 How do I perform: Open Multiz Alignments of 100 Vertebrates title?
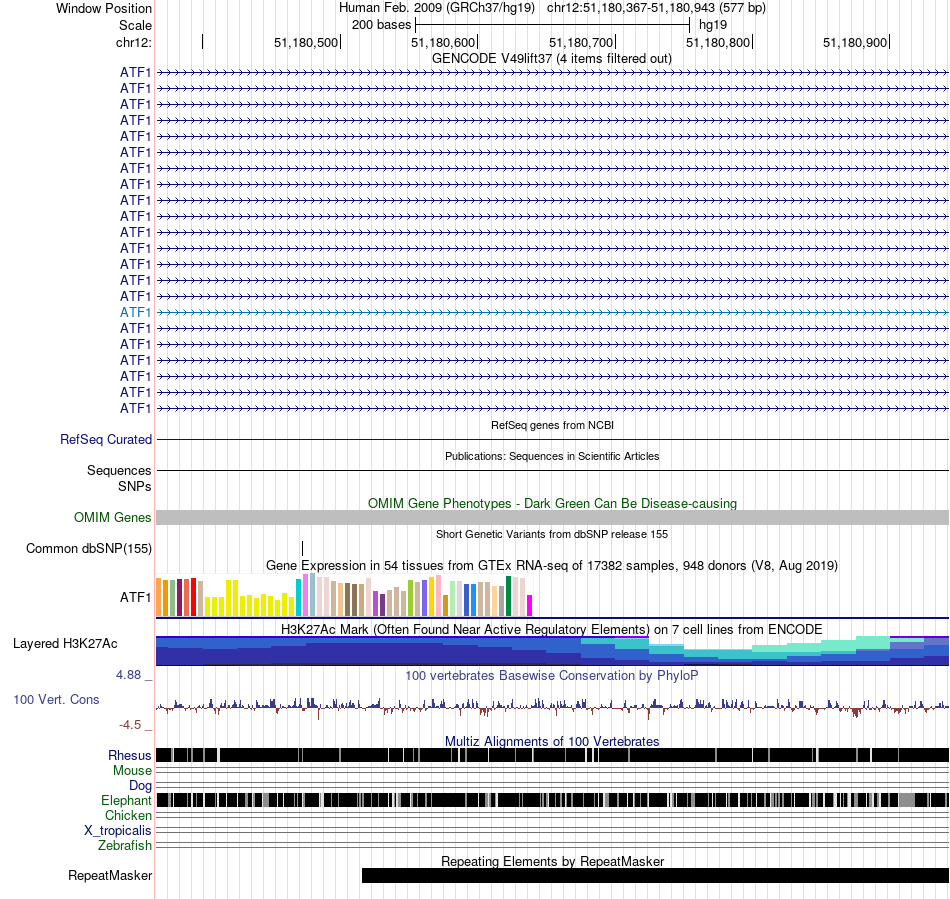[x=552, y=741]
